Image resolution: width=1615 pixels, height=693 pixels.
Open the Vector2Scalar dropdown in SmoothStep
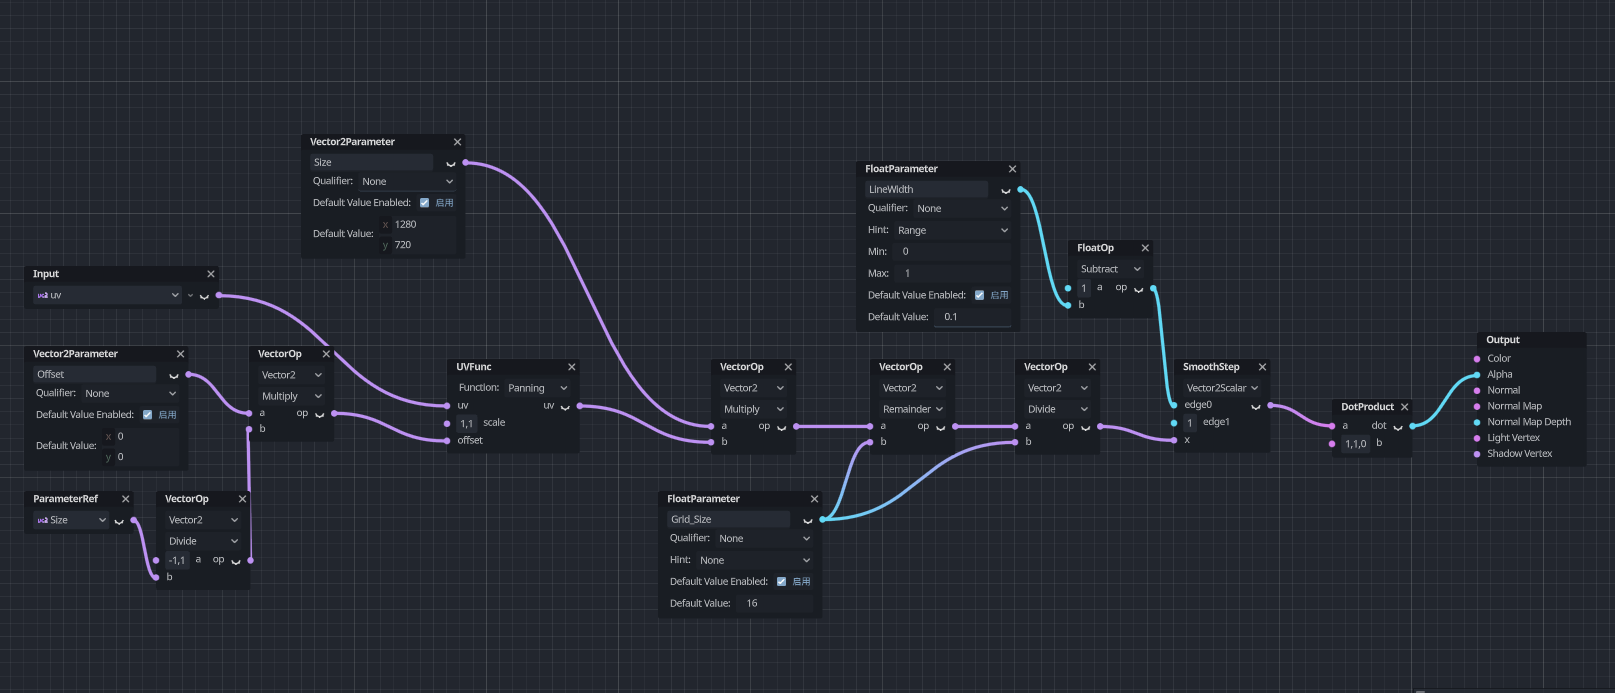pyautogui.click(x=1221, y=388)
